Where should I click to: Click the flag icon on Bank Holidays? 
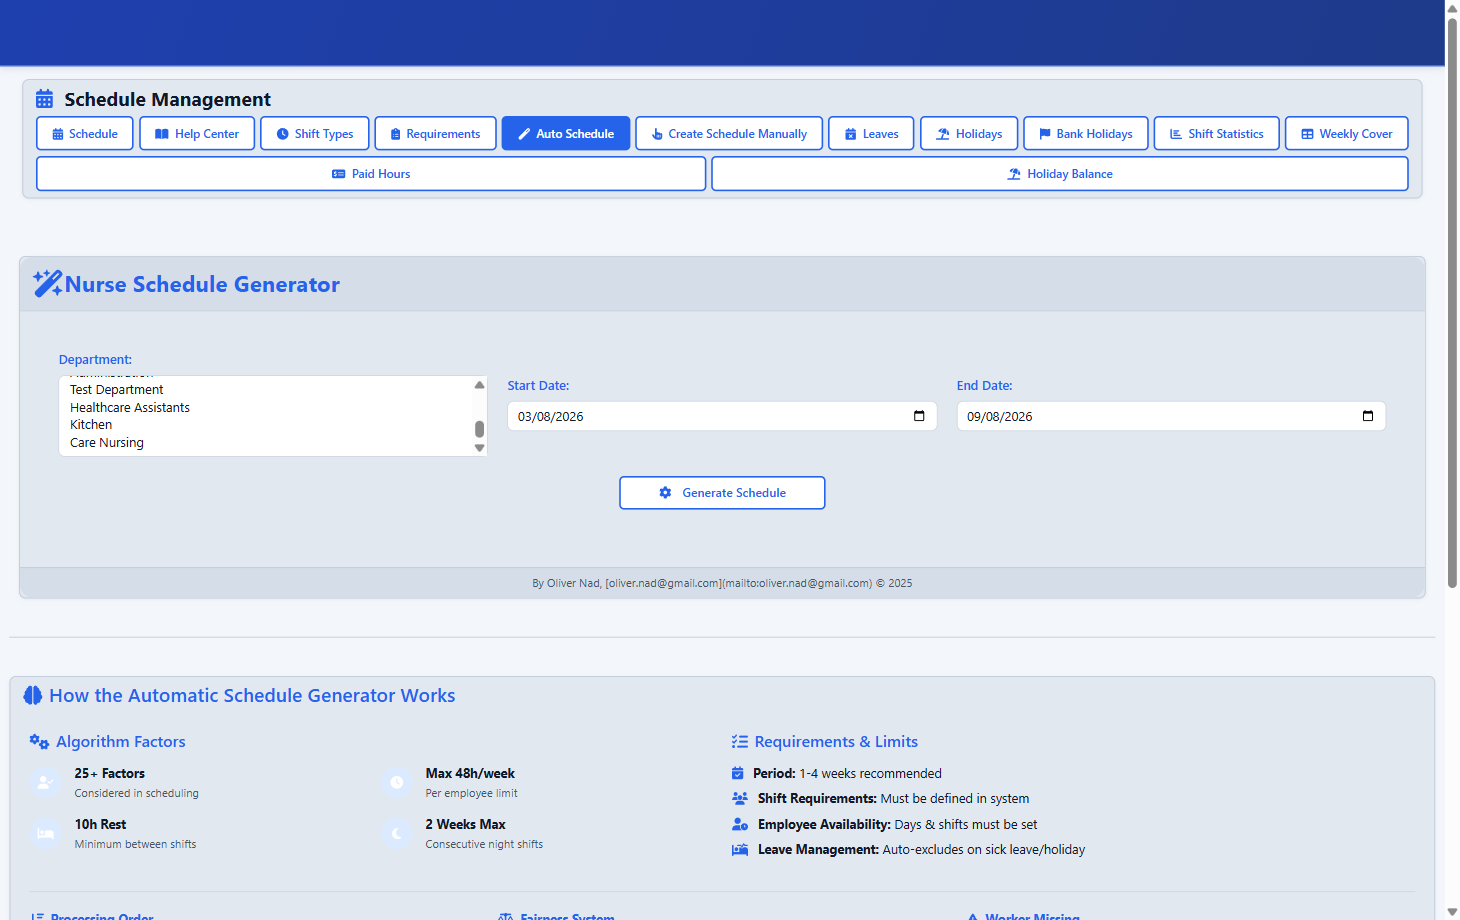[x=1045, y=134]
